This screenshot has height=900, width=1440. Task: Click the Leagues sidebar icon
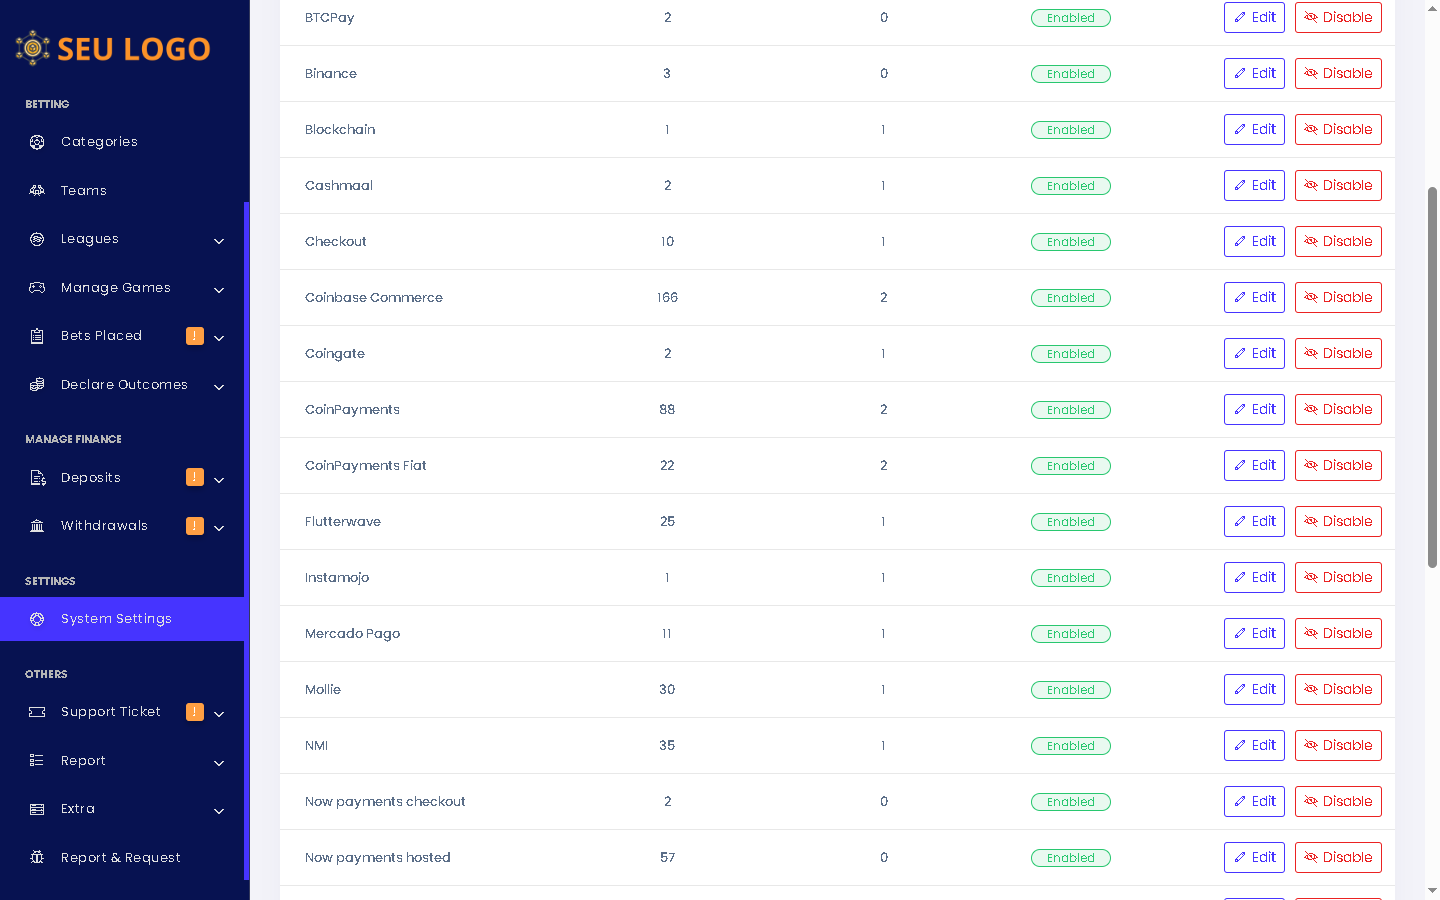pos(37,239)
